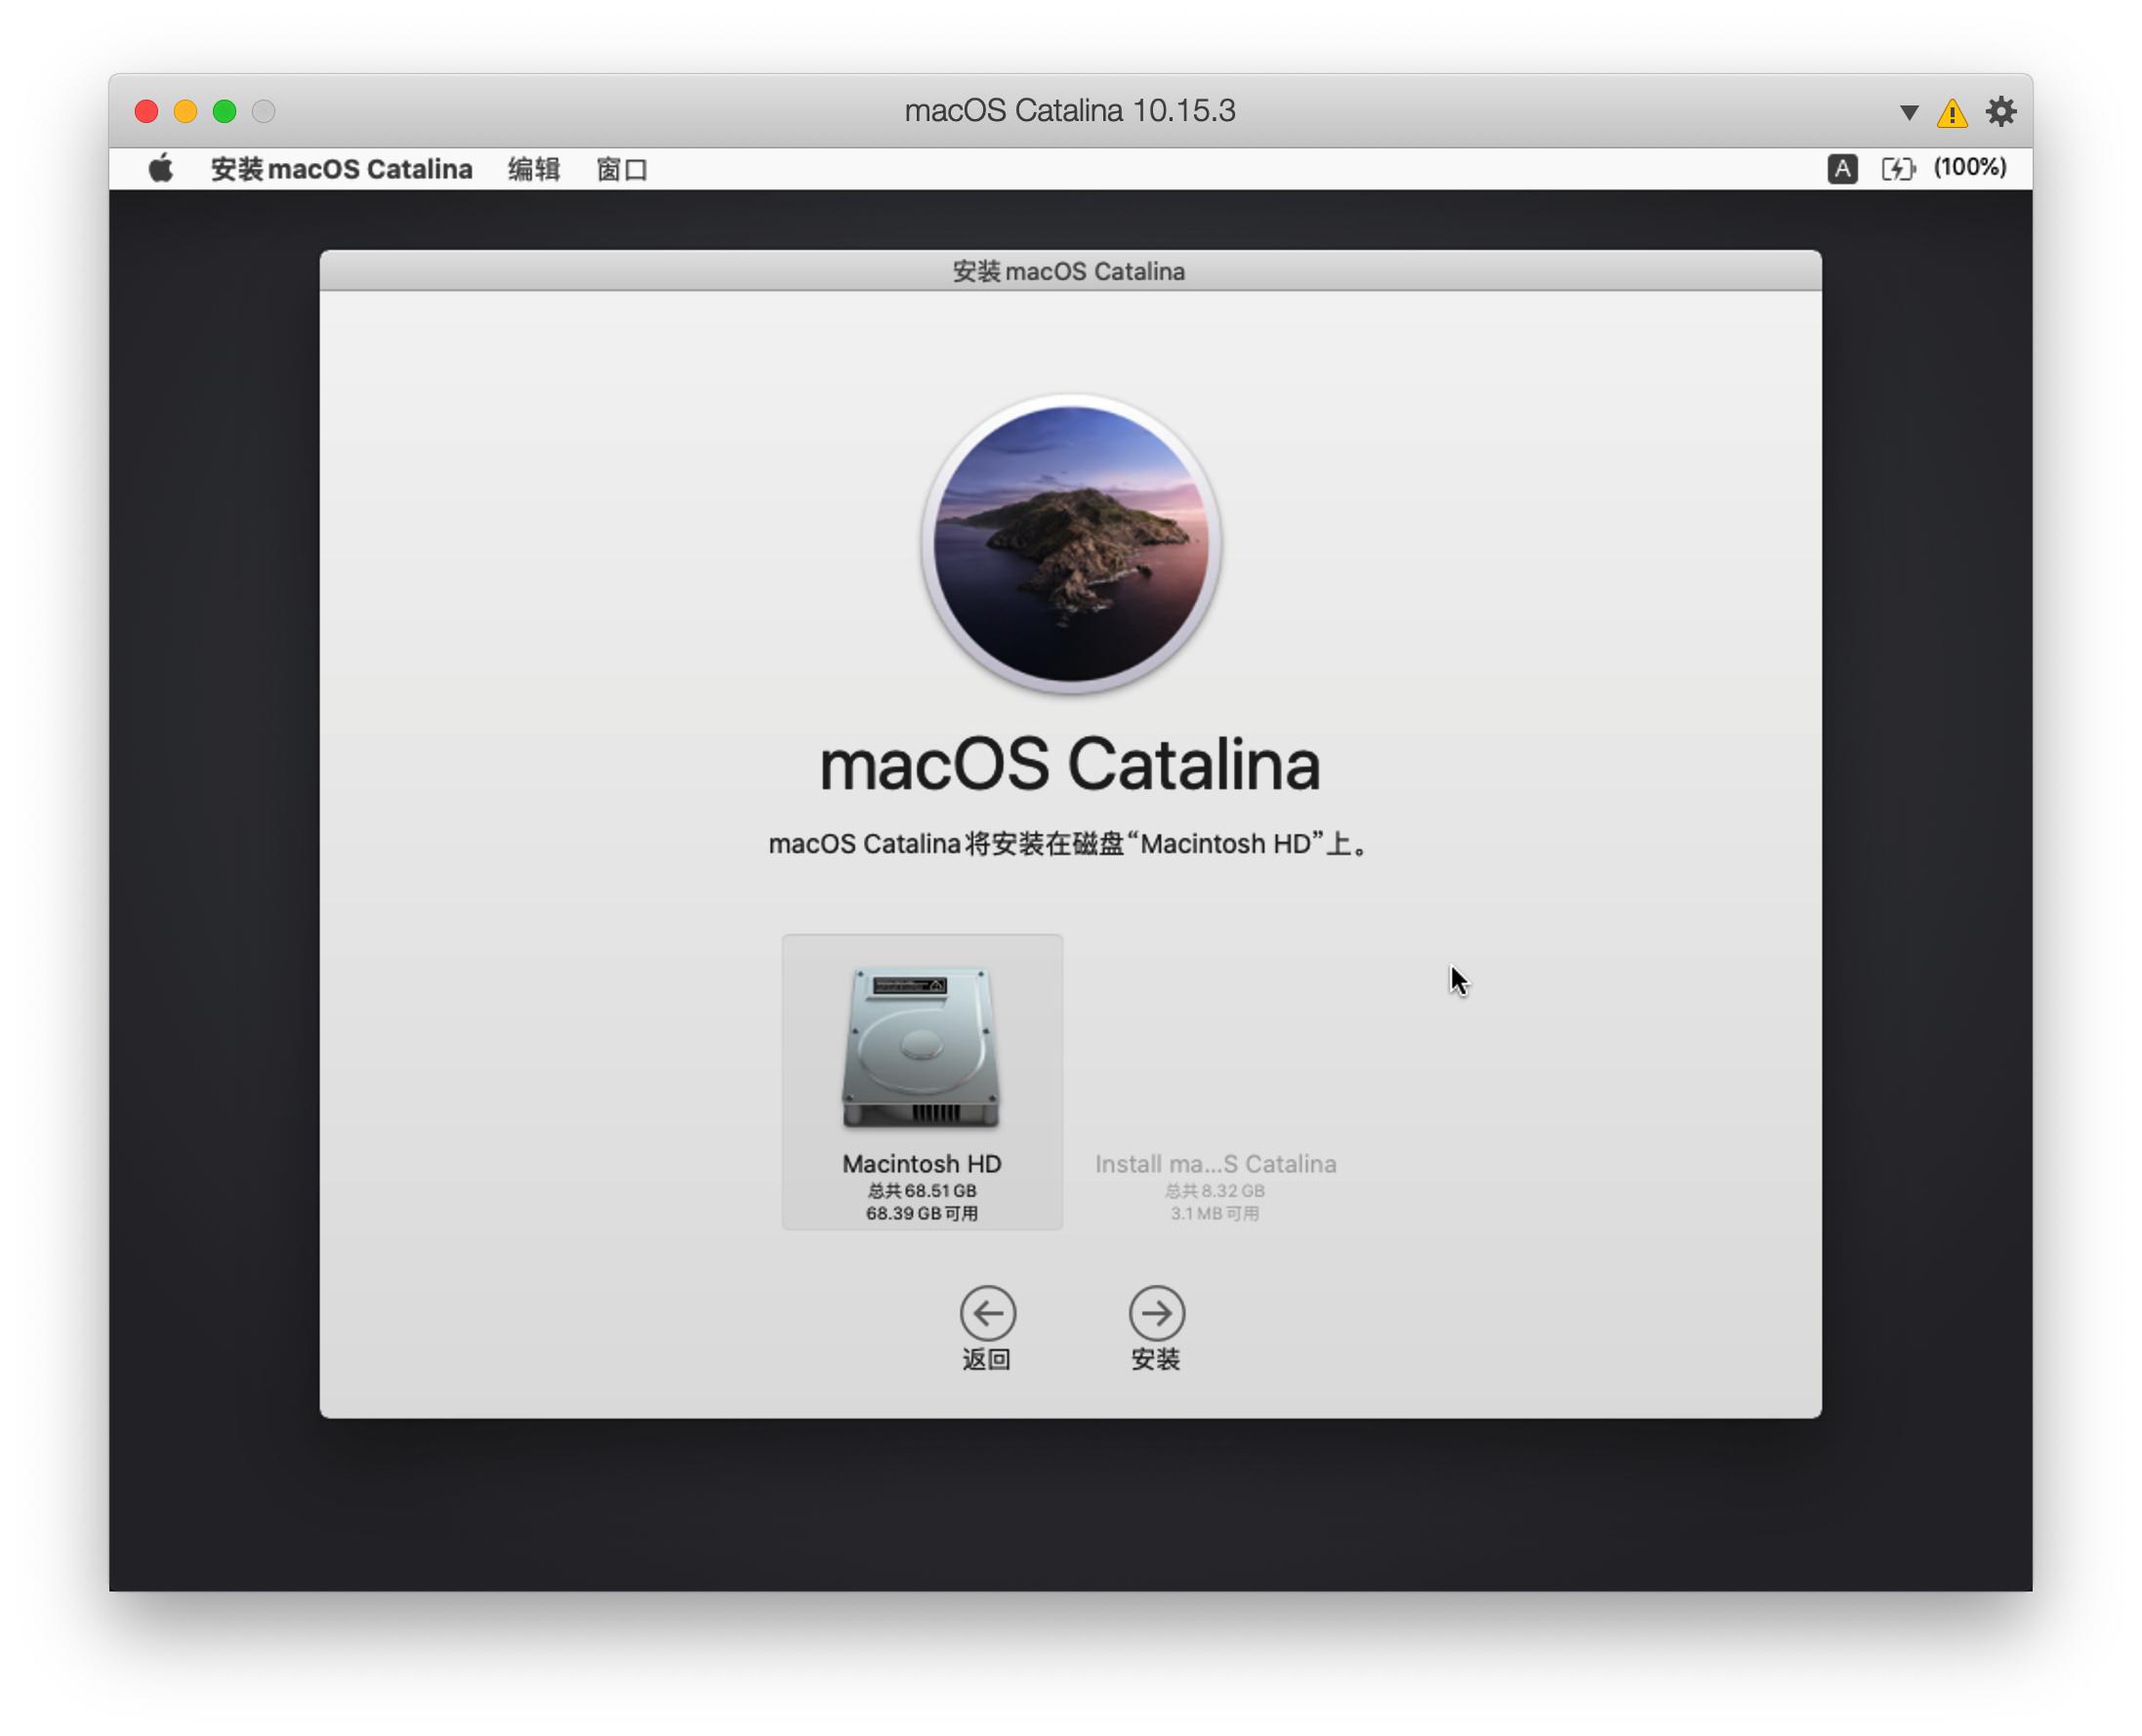Open the 编辑 menu
The height and width of the screenshot is (1736, 2142).
(x=533, y=169)
